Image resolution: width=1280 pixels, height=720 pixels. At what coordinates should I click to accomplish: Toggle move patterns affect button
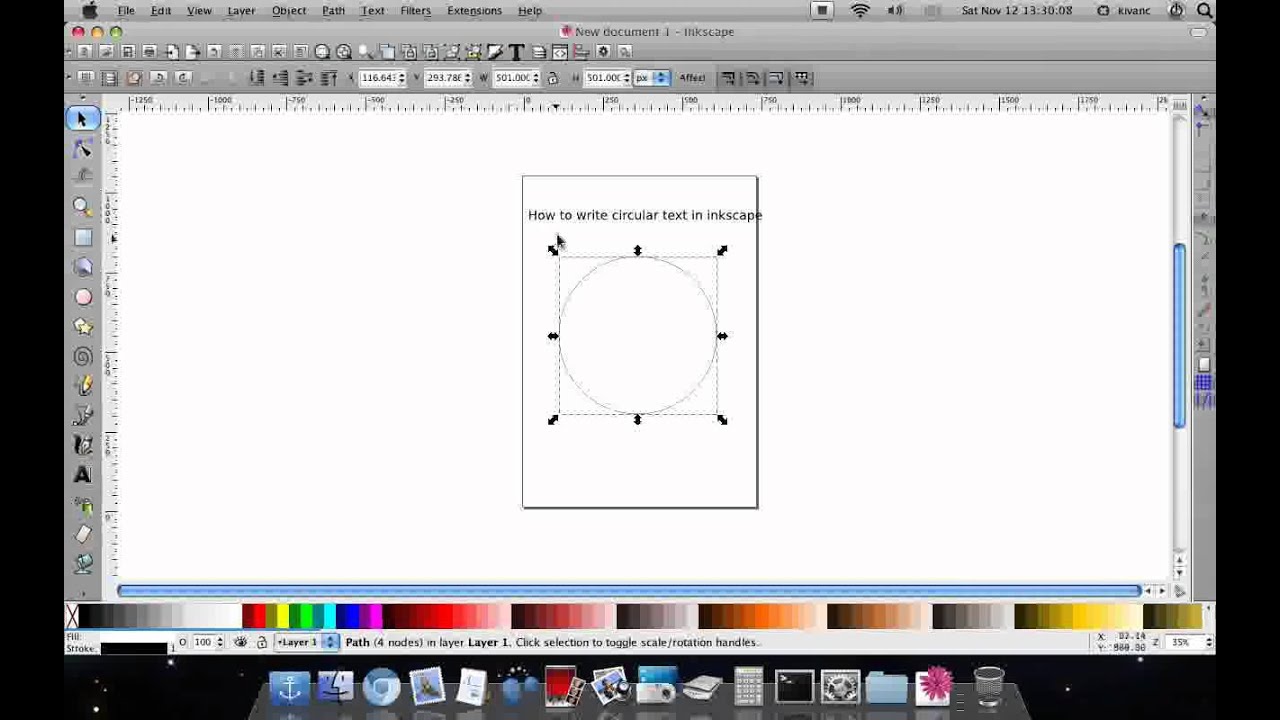point(802,78)
